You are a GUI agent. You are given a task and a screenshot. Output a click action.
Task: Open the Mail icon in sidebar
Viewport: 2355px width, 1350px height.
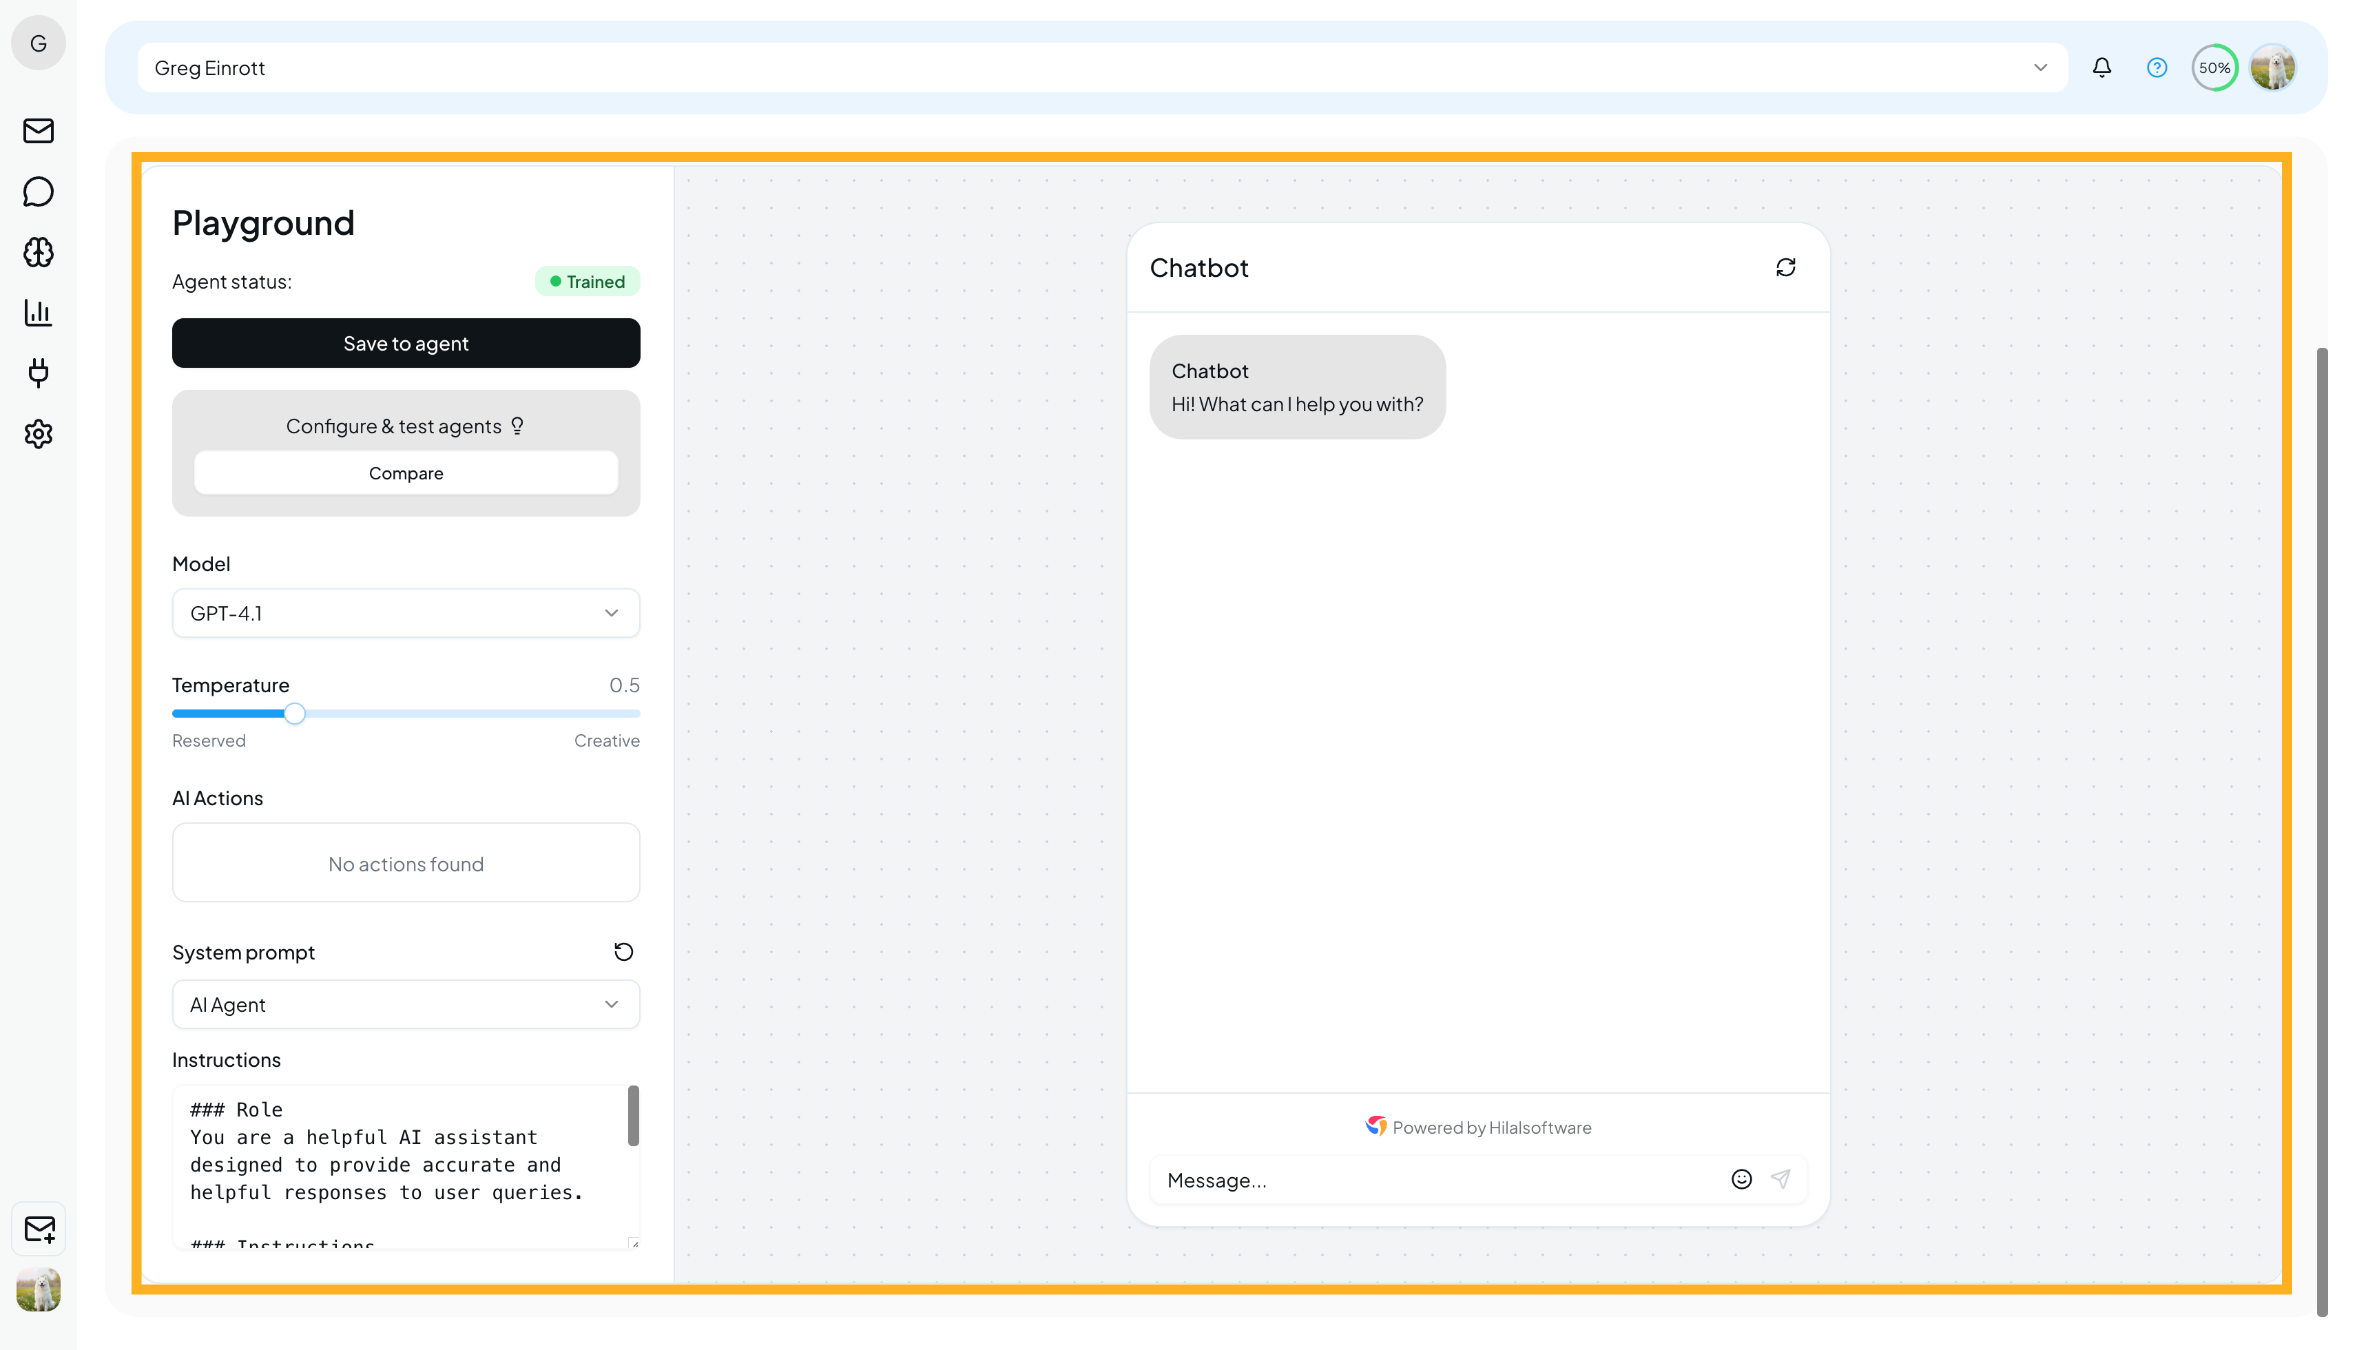38,131
